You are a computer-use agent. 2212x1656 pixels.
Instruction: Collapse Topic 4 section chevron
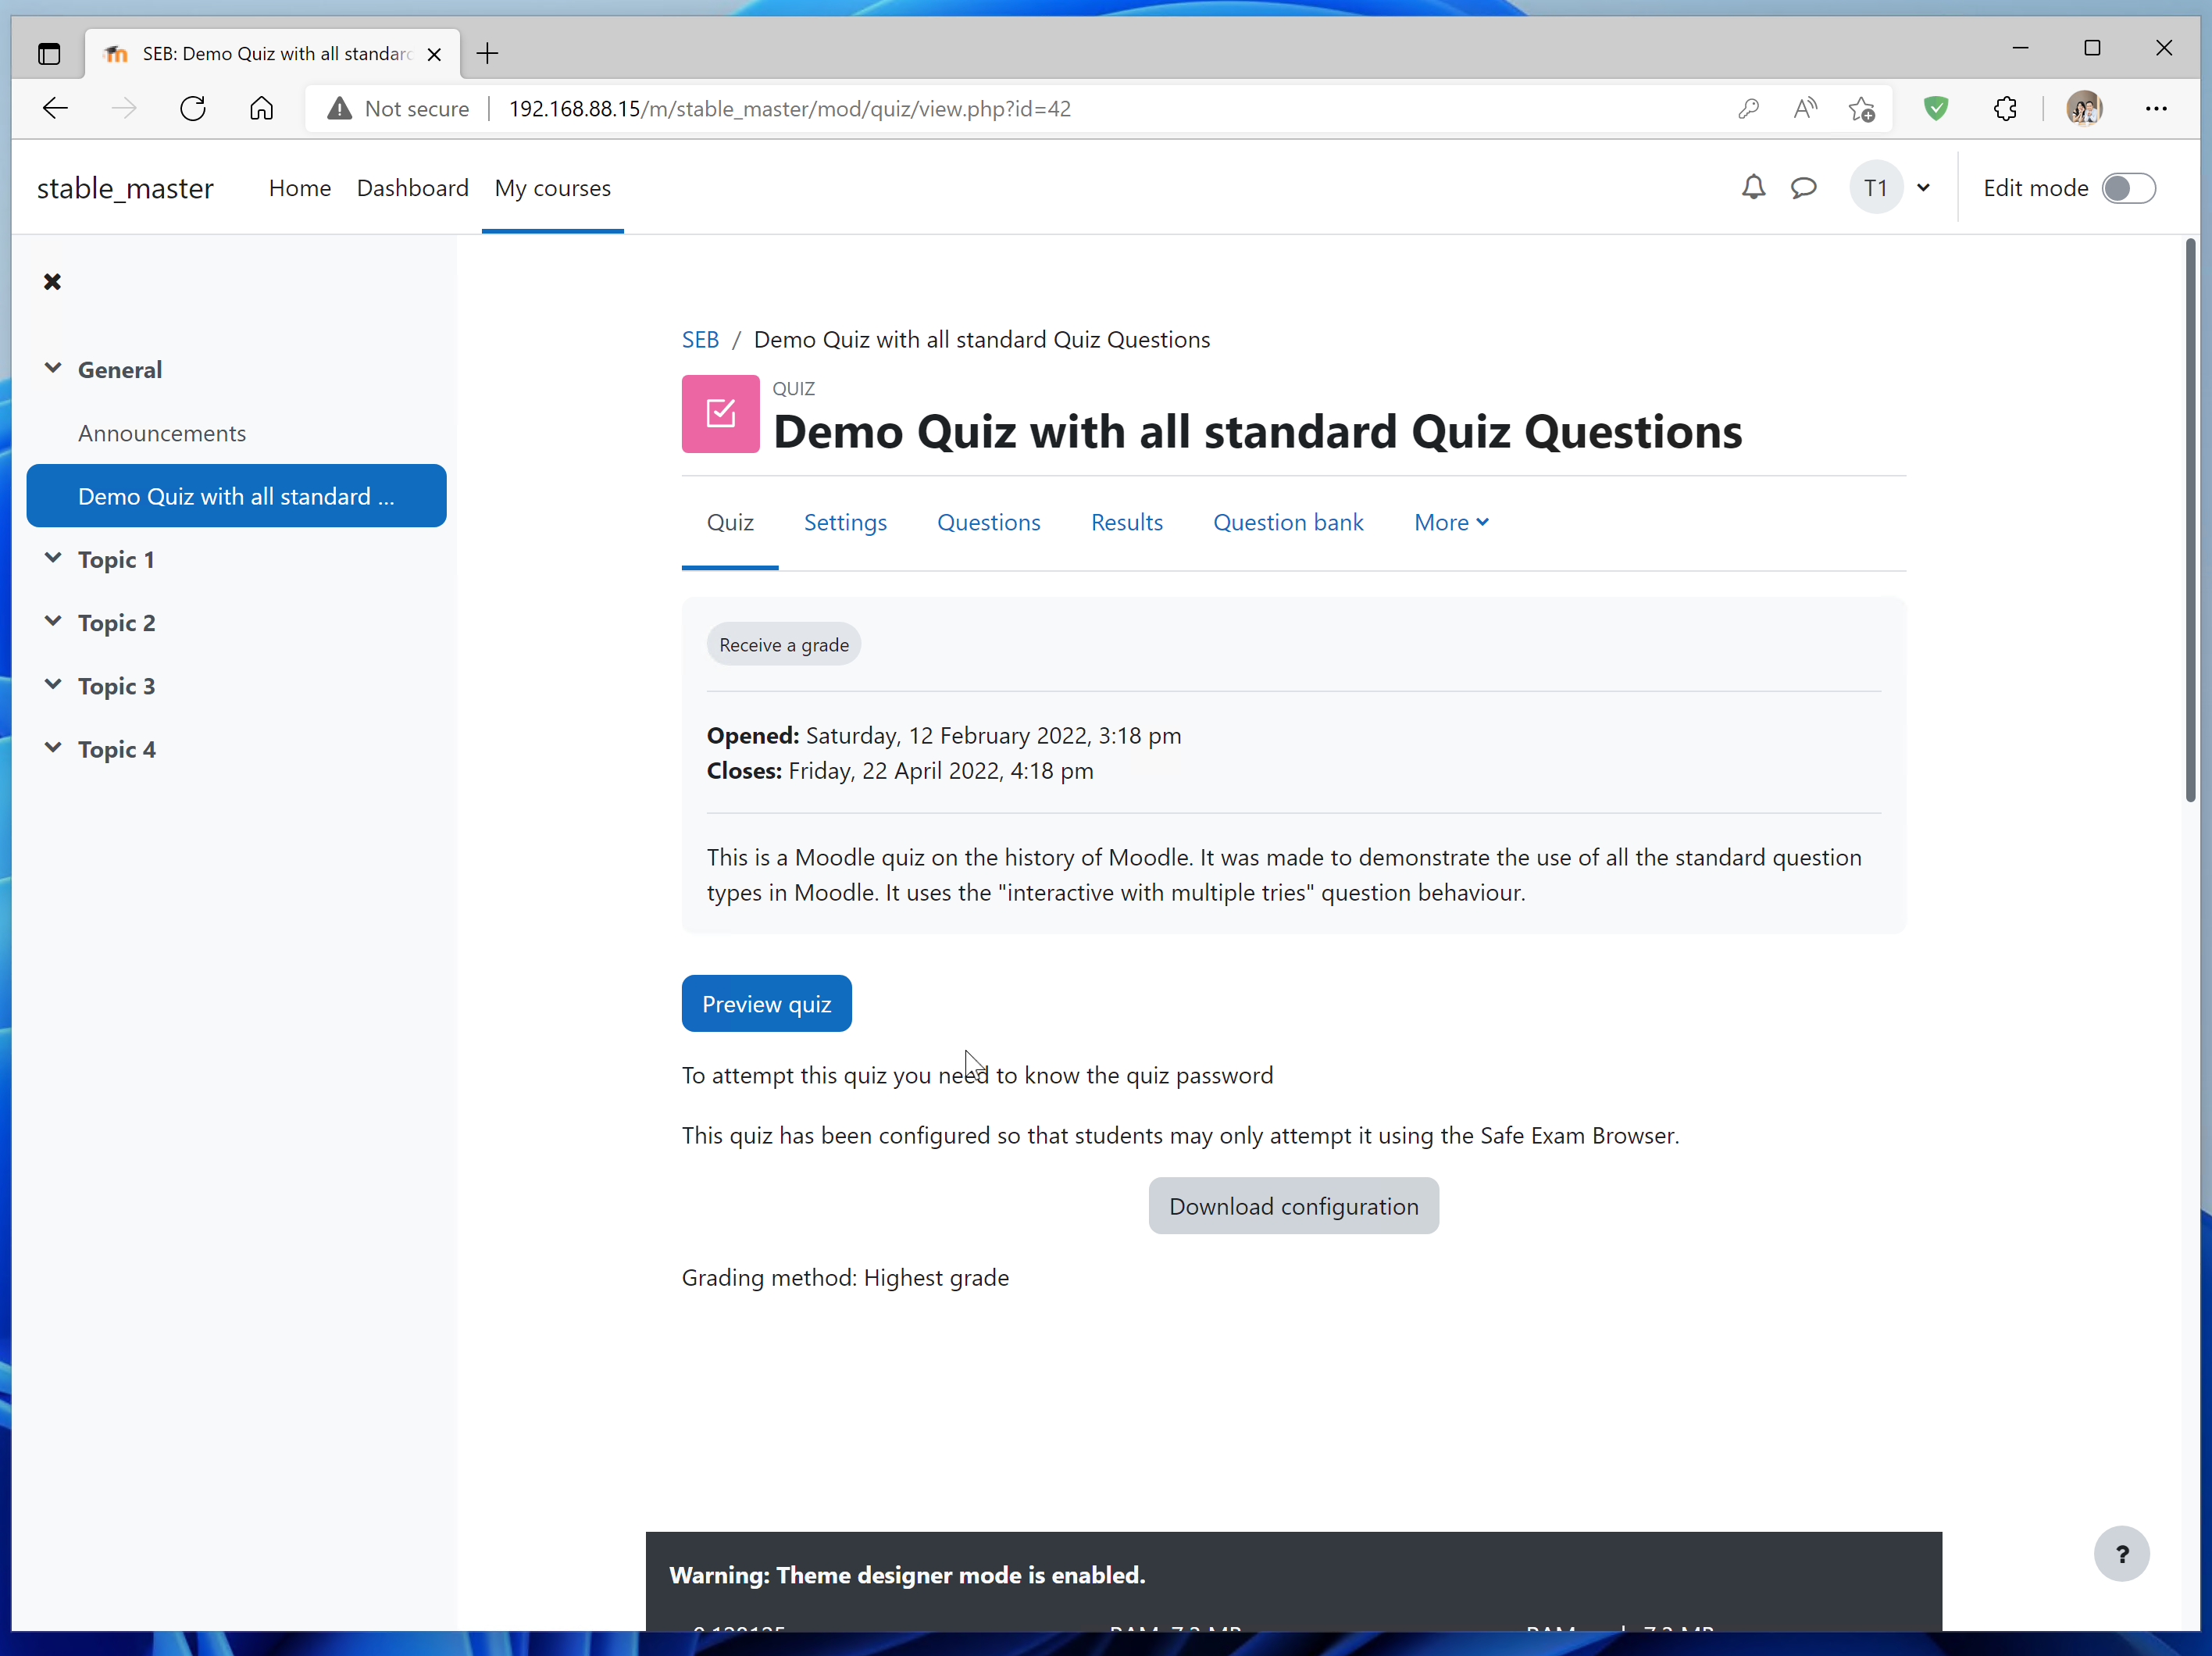[53, 747]
